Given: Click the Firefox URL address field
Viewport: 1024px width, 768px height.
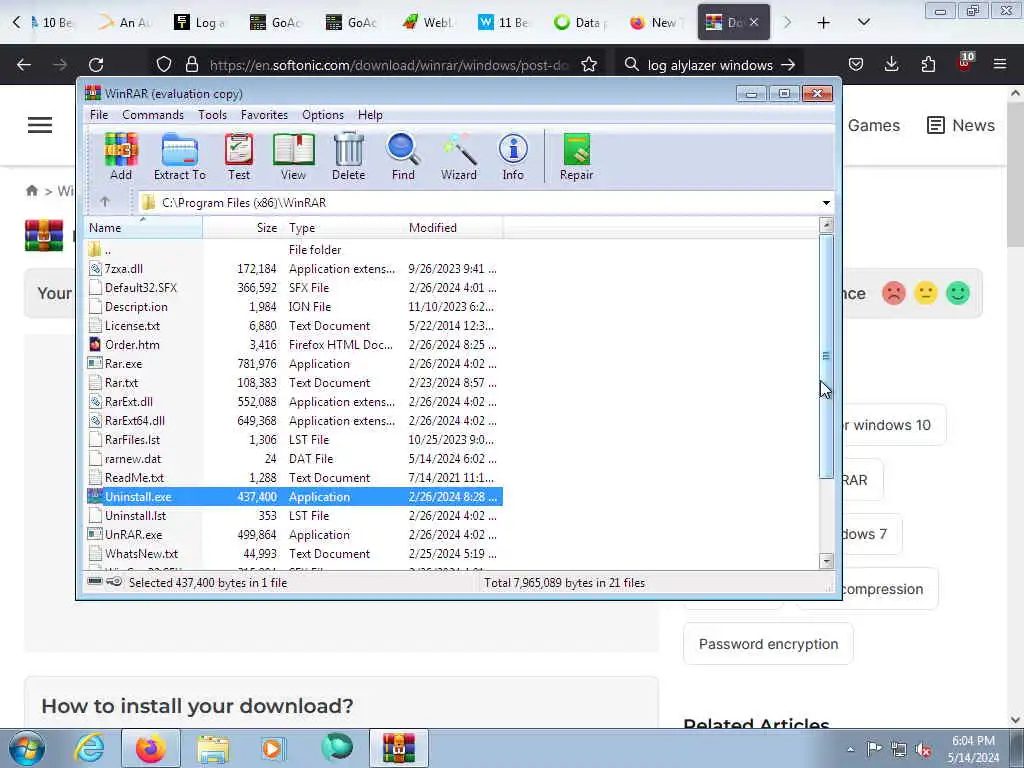Looking at the screenshot, I should [389, 65].
